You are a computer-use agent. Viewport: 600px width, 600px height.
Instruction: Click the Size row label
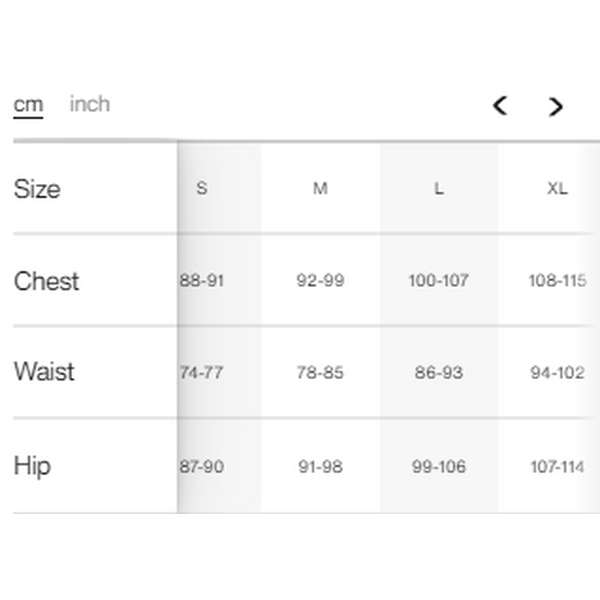pos(37,189)
